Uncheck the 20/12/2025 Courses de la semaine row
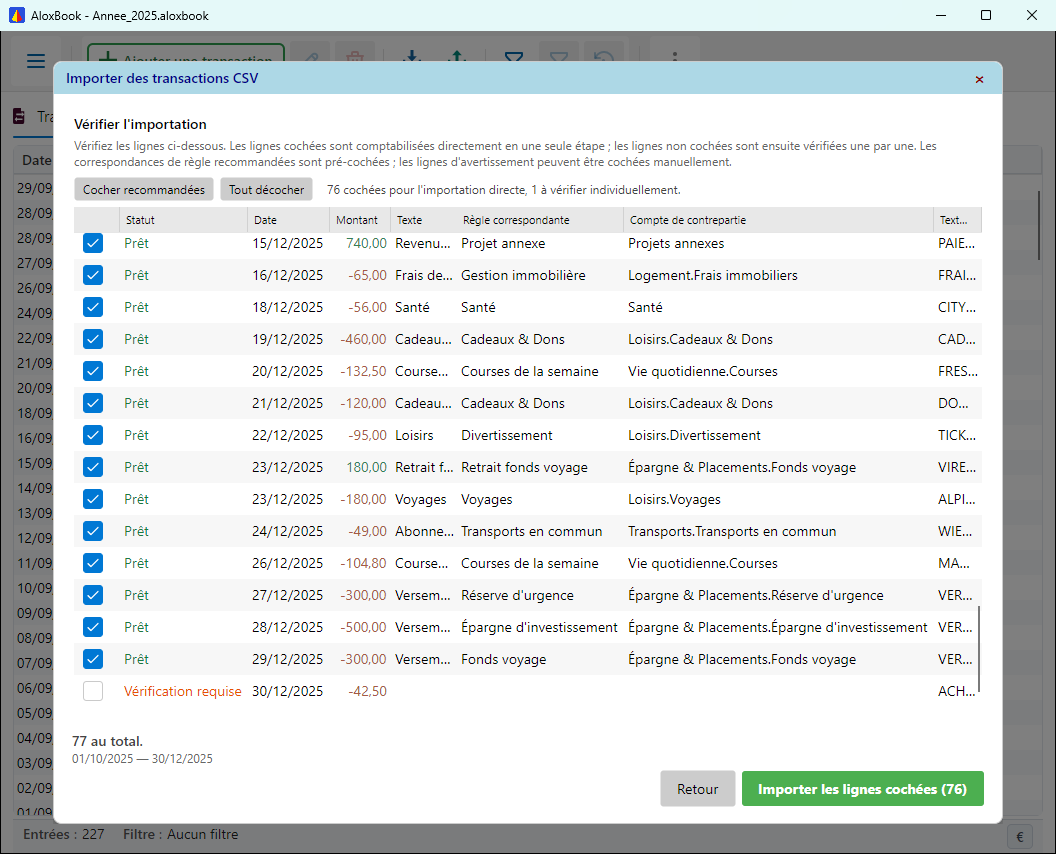This screenshot has height=854, width=1056. 93,371
